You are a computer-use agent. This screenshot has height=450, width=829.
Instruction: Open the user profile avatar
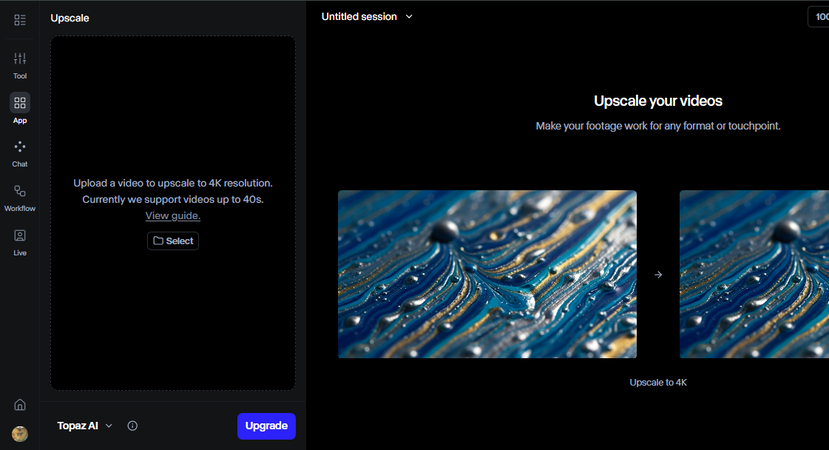(x=20, y=434)
